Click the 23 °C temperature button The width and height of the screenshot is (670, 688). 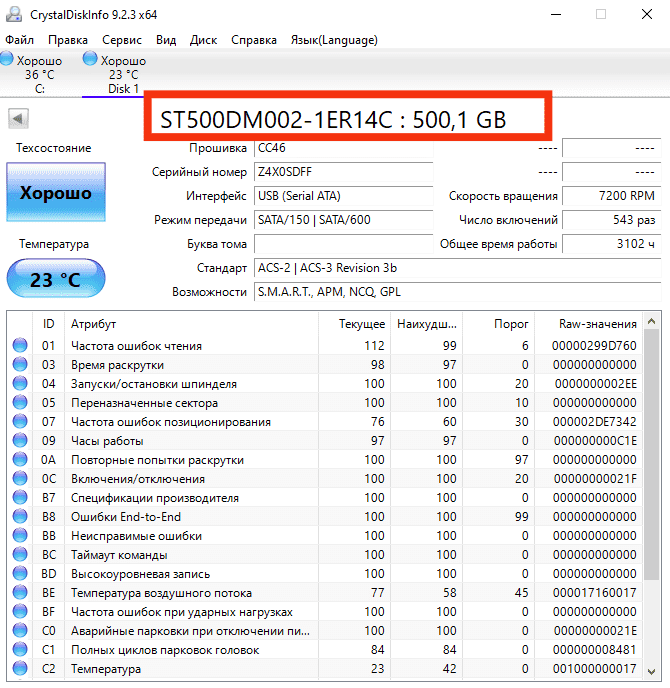click(55, 280)
